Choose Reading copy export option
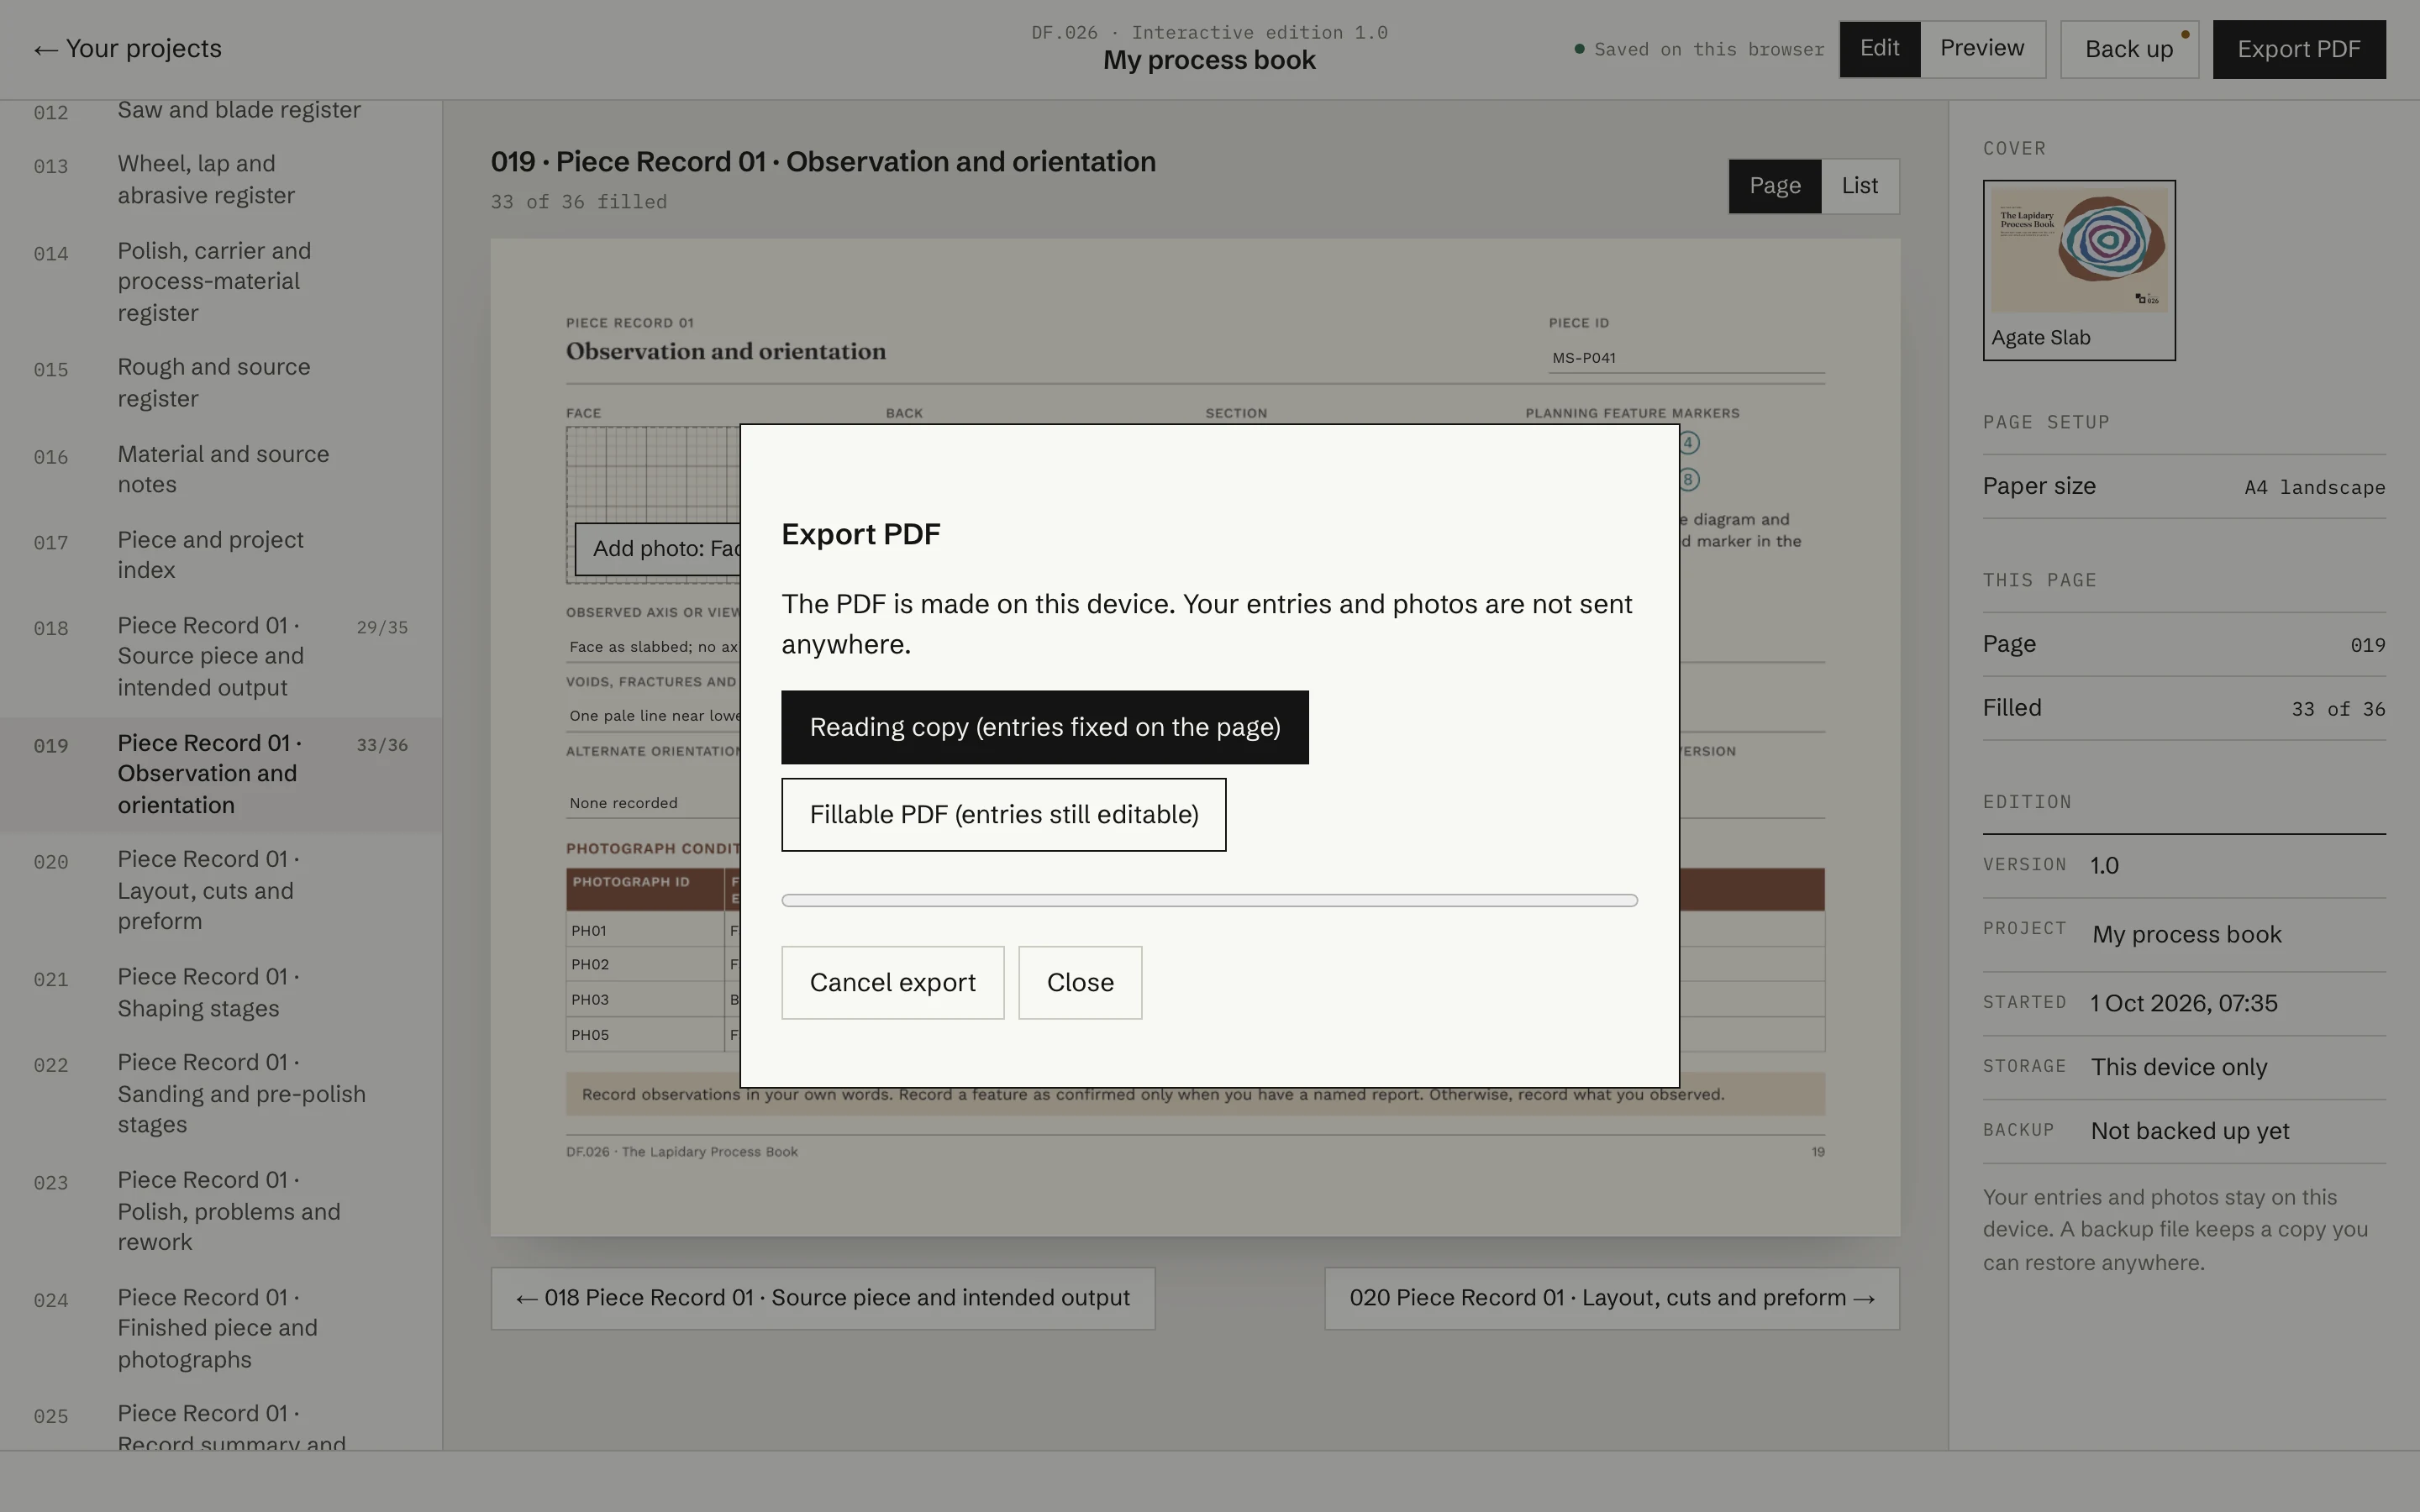This screenshot has width=2420, height=1512. tap(1044, 727)
